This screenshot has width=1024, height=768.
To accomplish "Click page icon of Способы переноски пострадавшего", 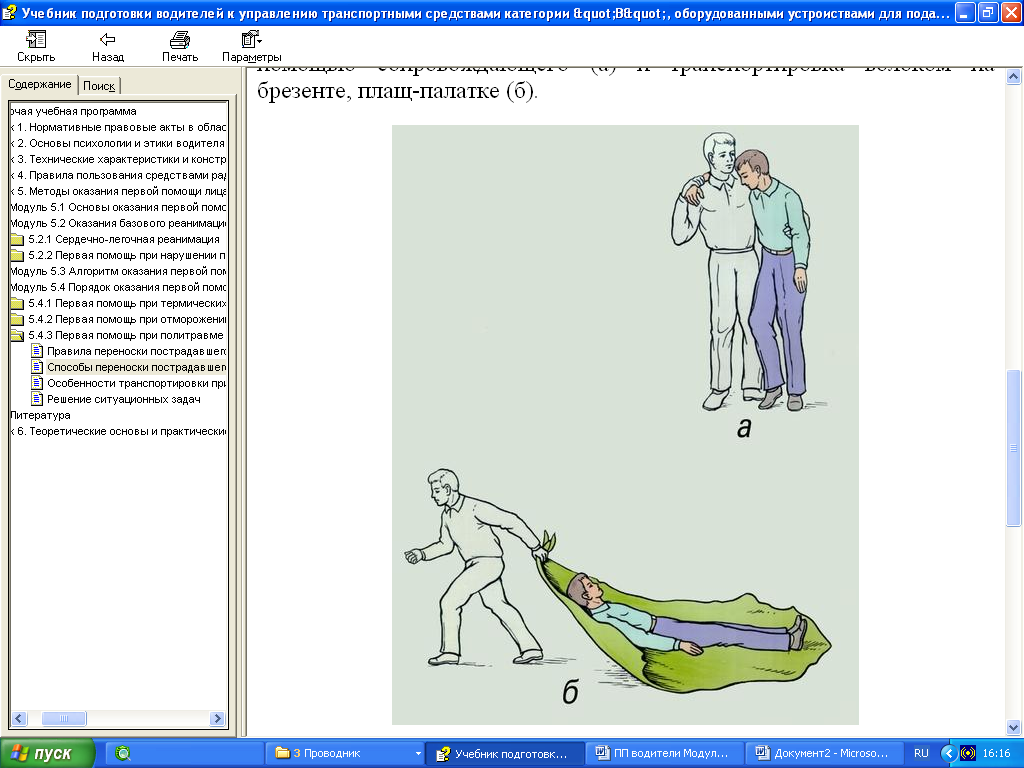I will coord(37,367).
